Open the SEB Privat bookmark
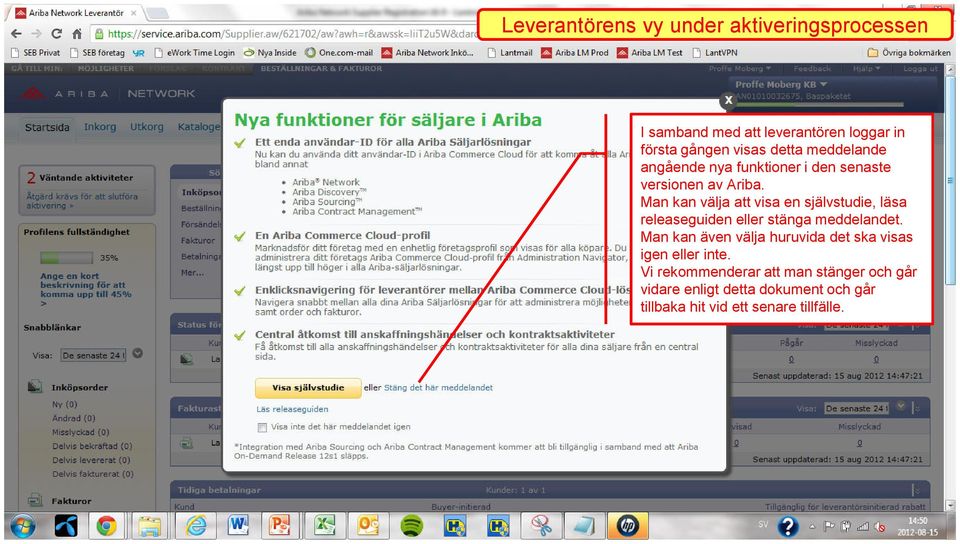This screenshot has height=544, width=960. (36, 53)
